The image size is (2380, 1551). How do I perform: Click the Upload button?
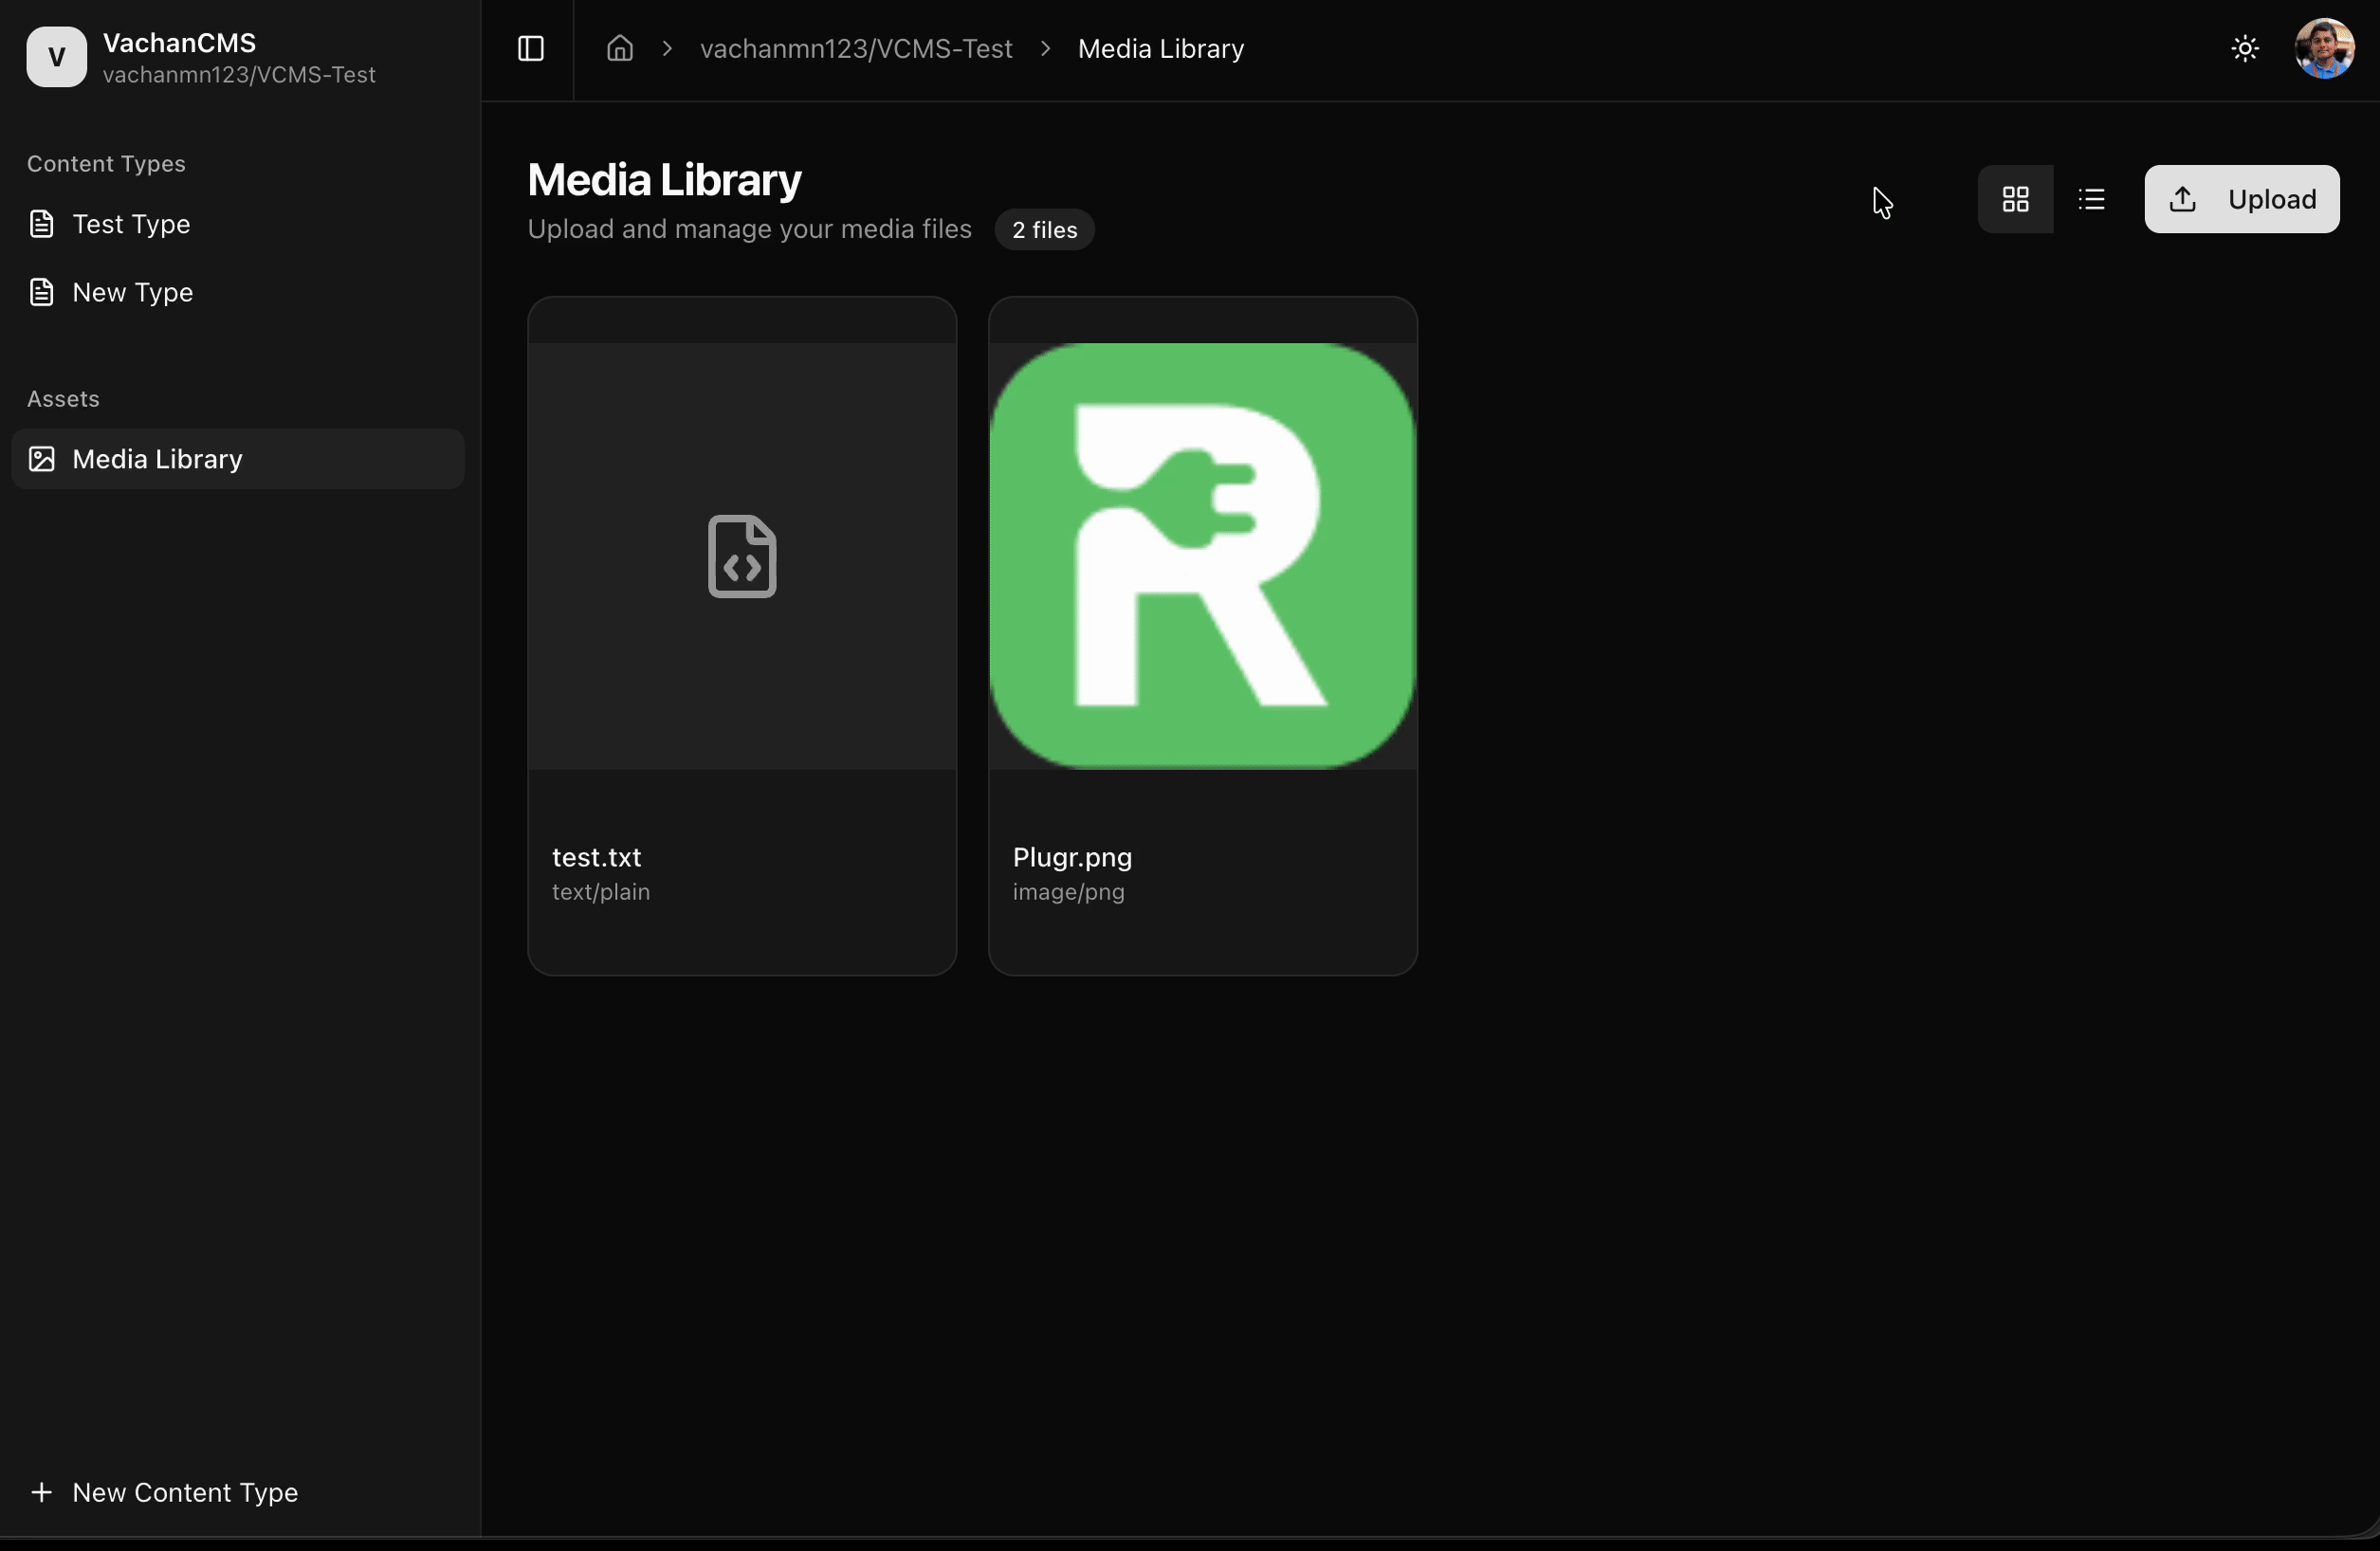2241,199
